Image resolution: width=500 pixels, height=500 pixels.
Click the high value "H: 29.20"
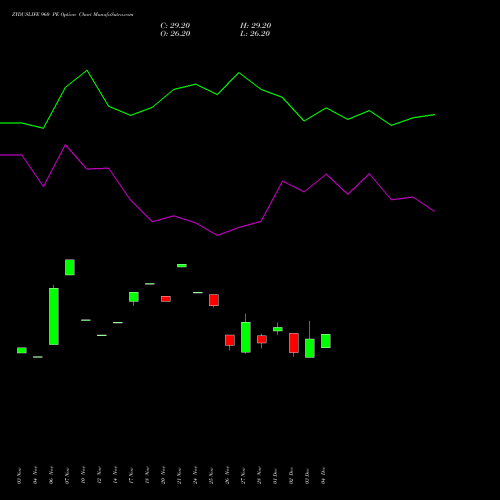[256, 26]
